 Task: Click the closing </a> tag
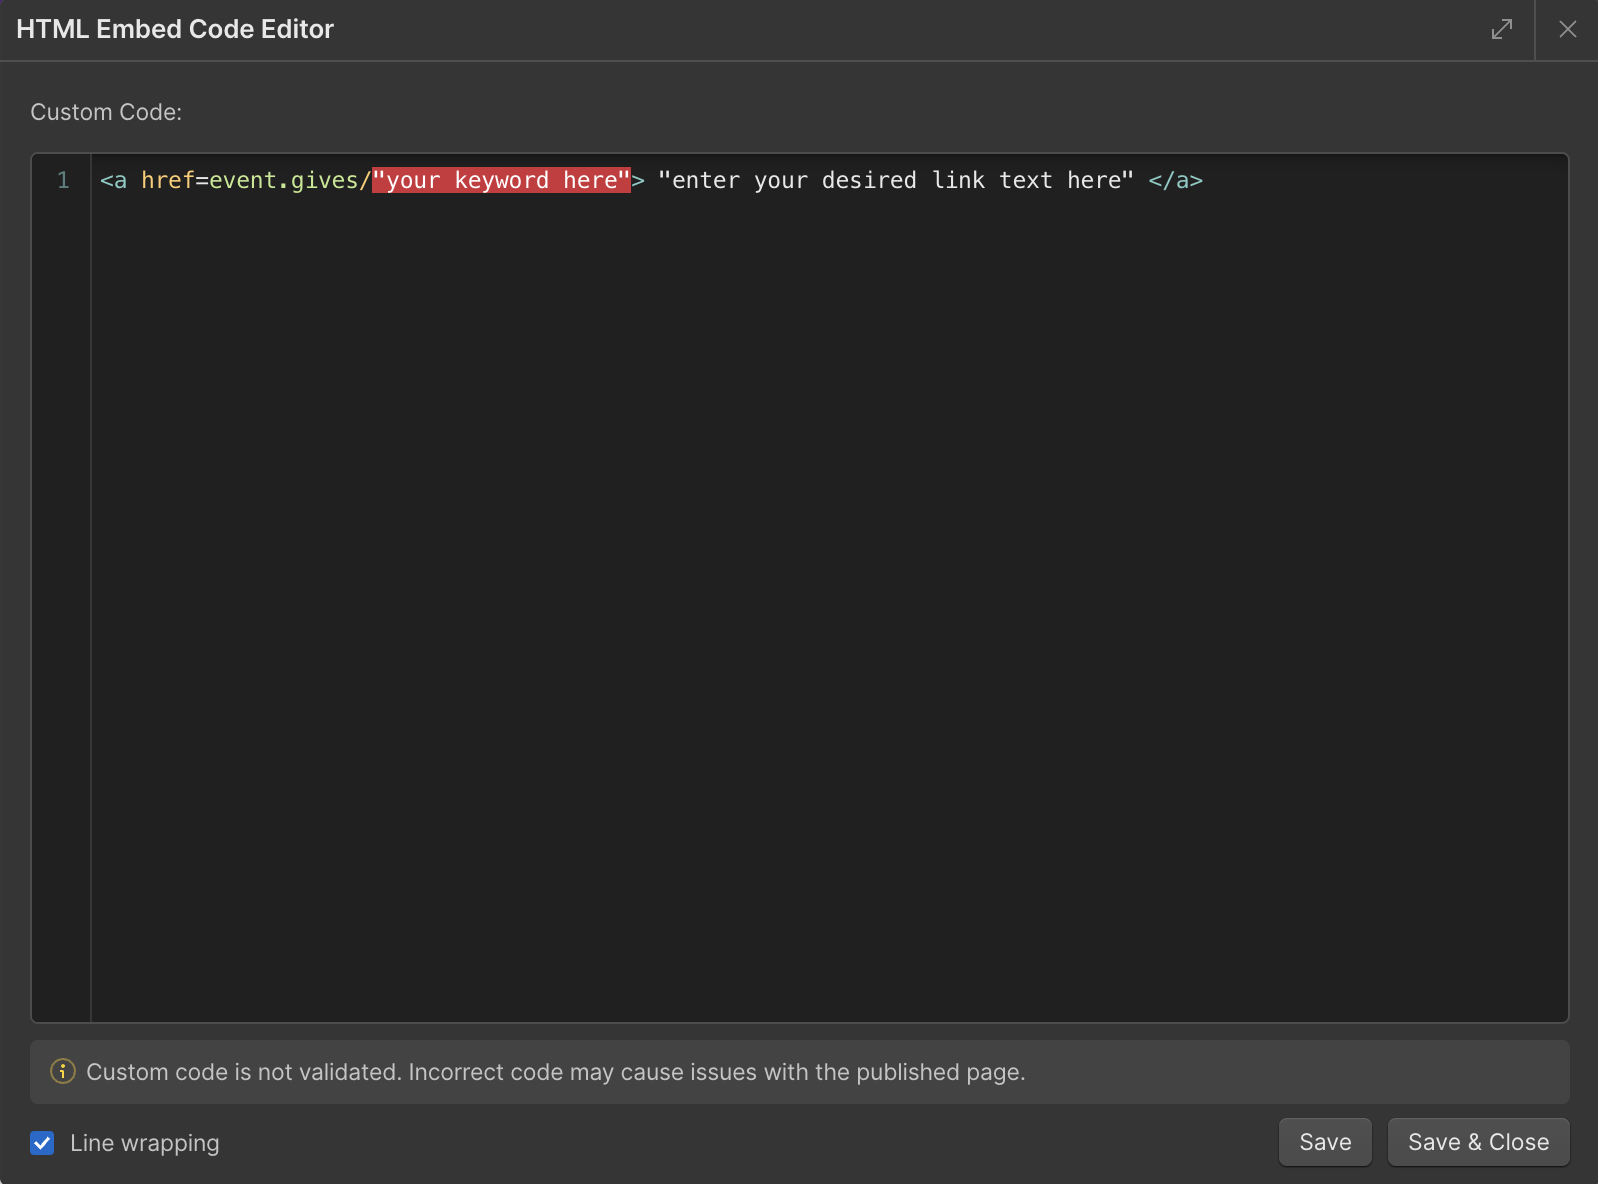pyautogui.click(x=1175, y=180)
